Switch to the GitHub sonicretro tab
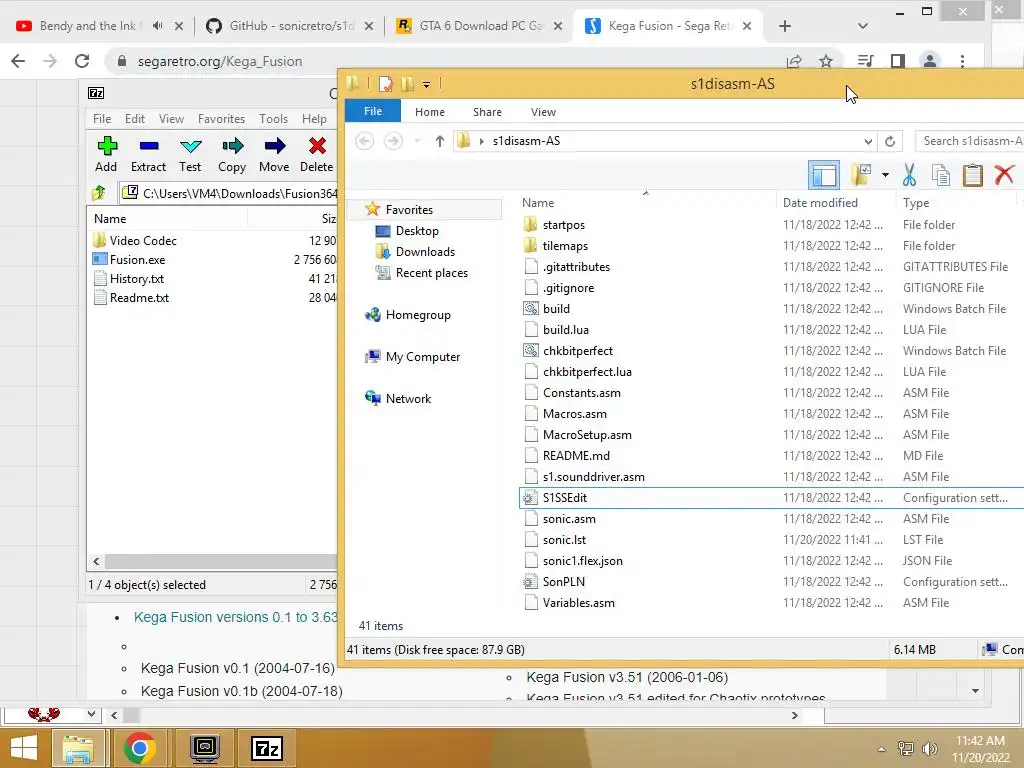Image resolution: width=1024 pixels, height=768 pixels. pos(291,26)
